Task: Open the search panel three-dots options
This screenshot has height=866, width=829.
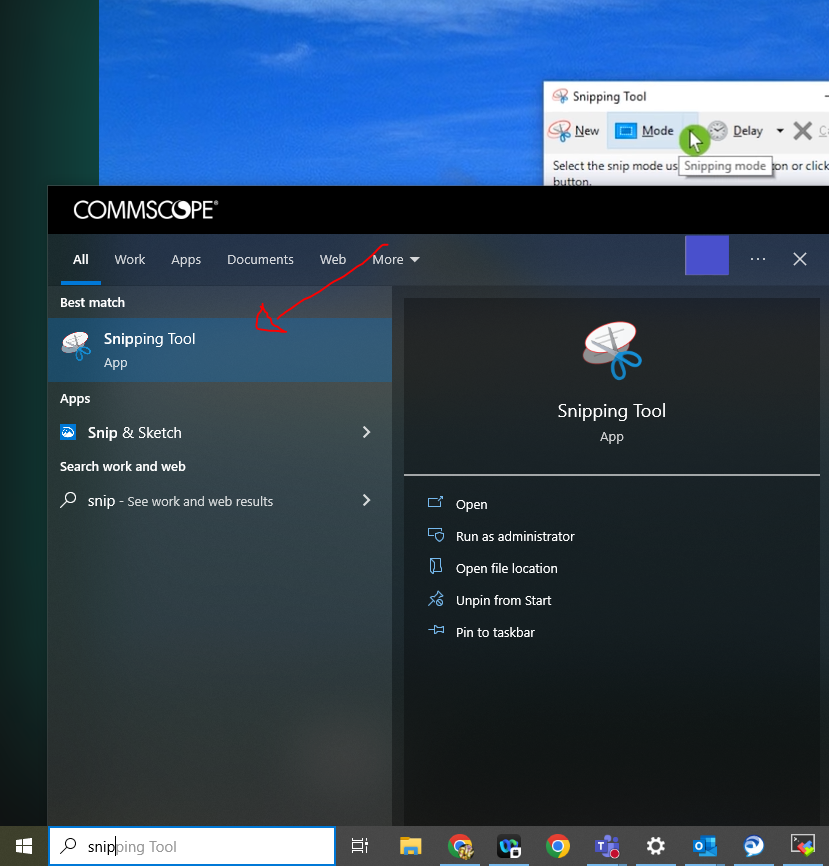Action: 757,260
